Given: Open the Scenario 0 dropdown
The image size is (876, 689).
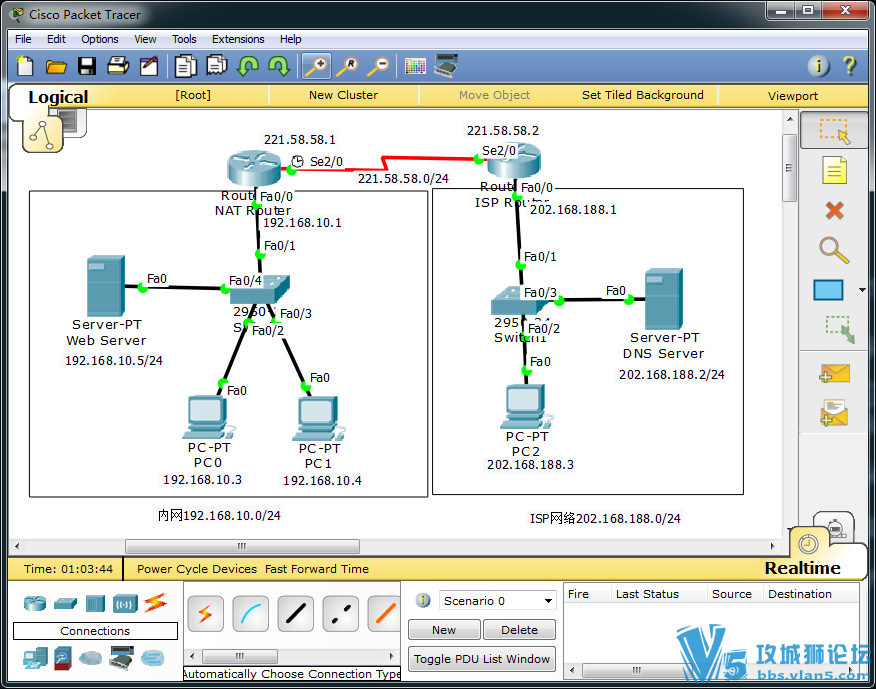Looking at the screenshot, I should click(x=498, y=601).
